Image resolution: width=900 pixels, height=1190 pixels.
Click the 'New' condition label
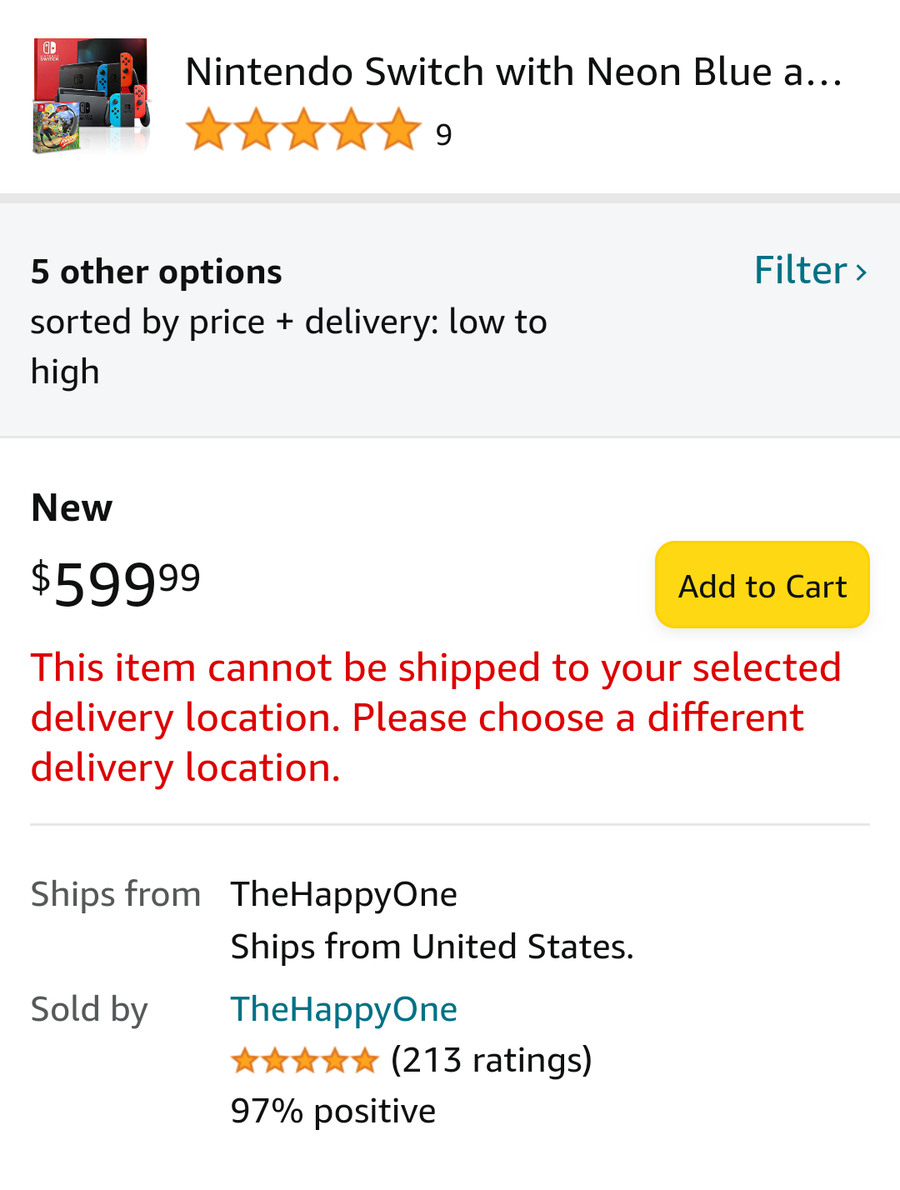point(71,508)
